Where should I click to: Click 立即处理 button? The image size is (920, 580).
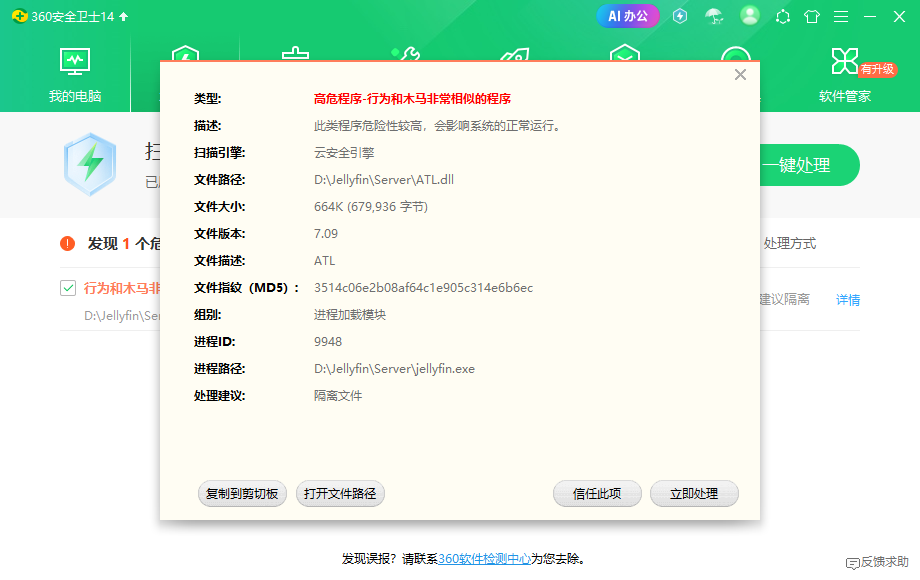point(694,494)
